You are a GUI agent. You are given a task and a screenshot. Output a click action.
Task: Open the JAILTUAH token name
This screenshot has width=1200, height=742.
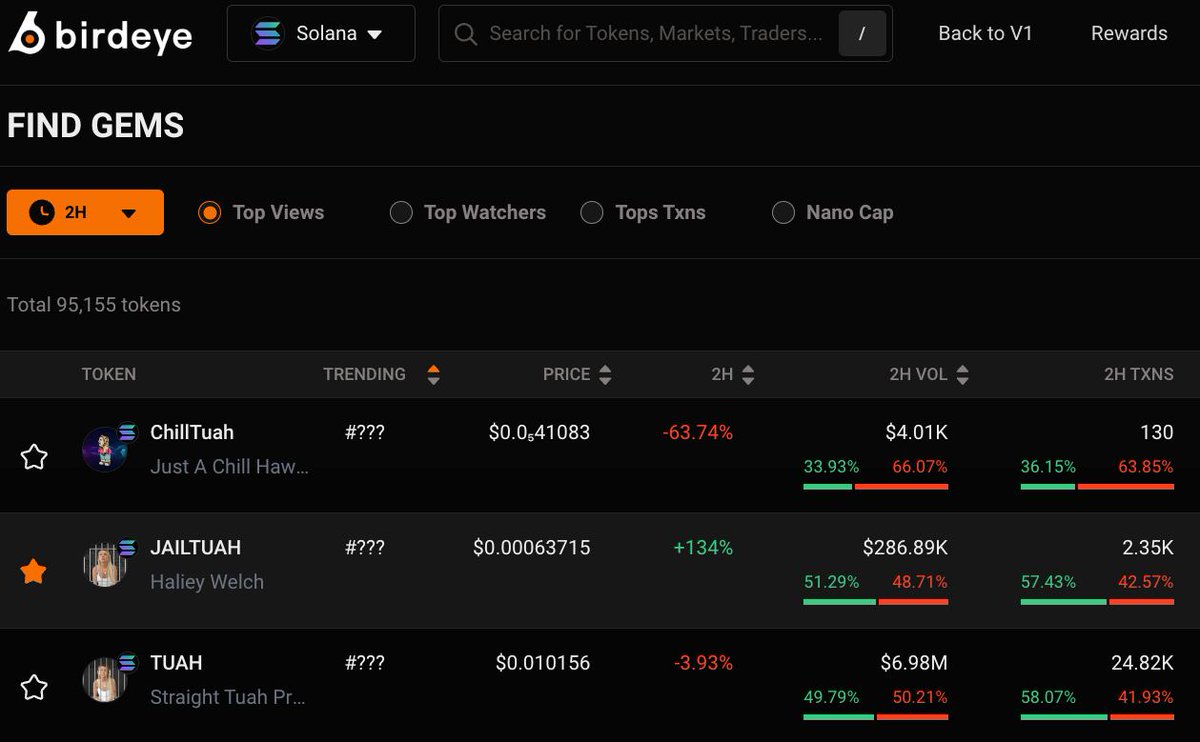coord(195,547)
